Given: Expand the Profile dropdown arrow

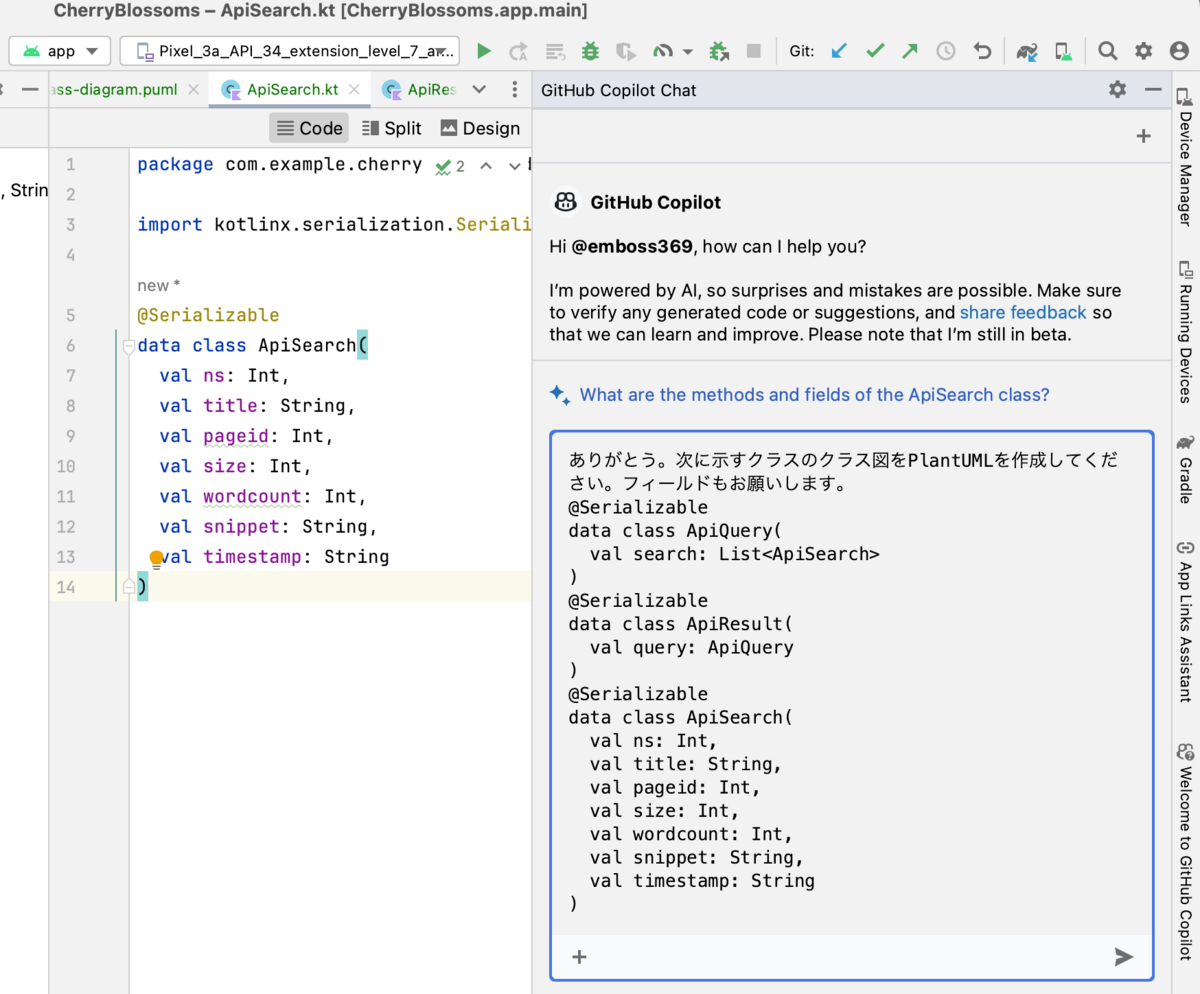Looking at the screenshot, I should click(687, 51).
